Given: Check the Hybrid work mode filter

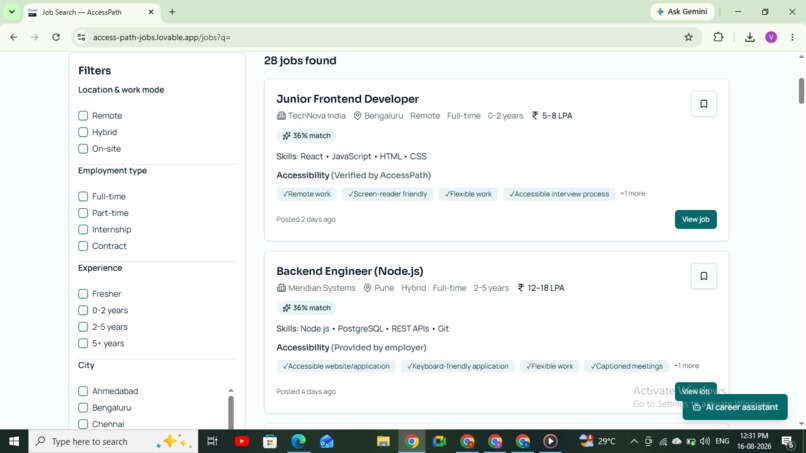Looking at the screenshot, I should click(x=83, y=132).
